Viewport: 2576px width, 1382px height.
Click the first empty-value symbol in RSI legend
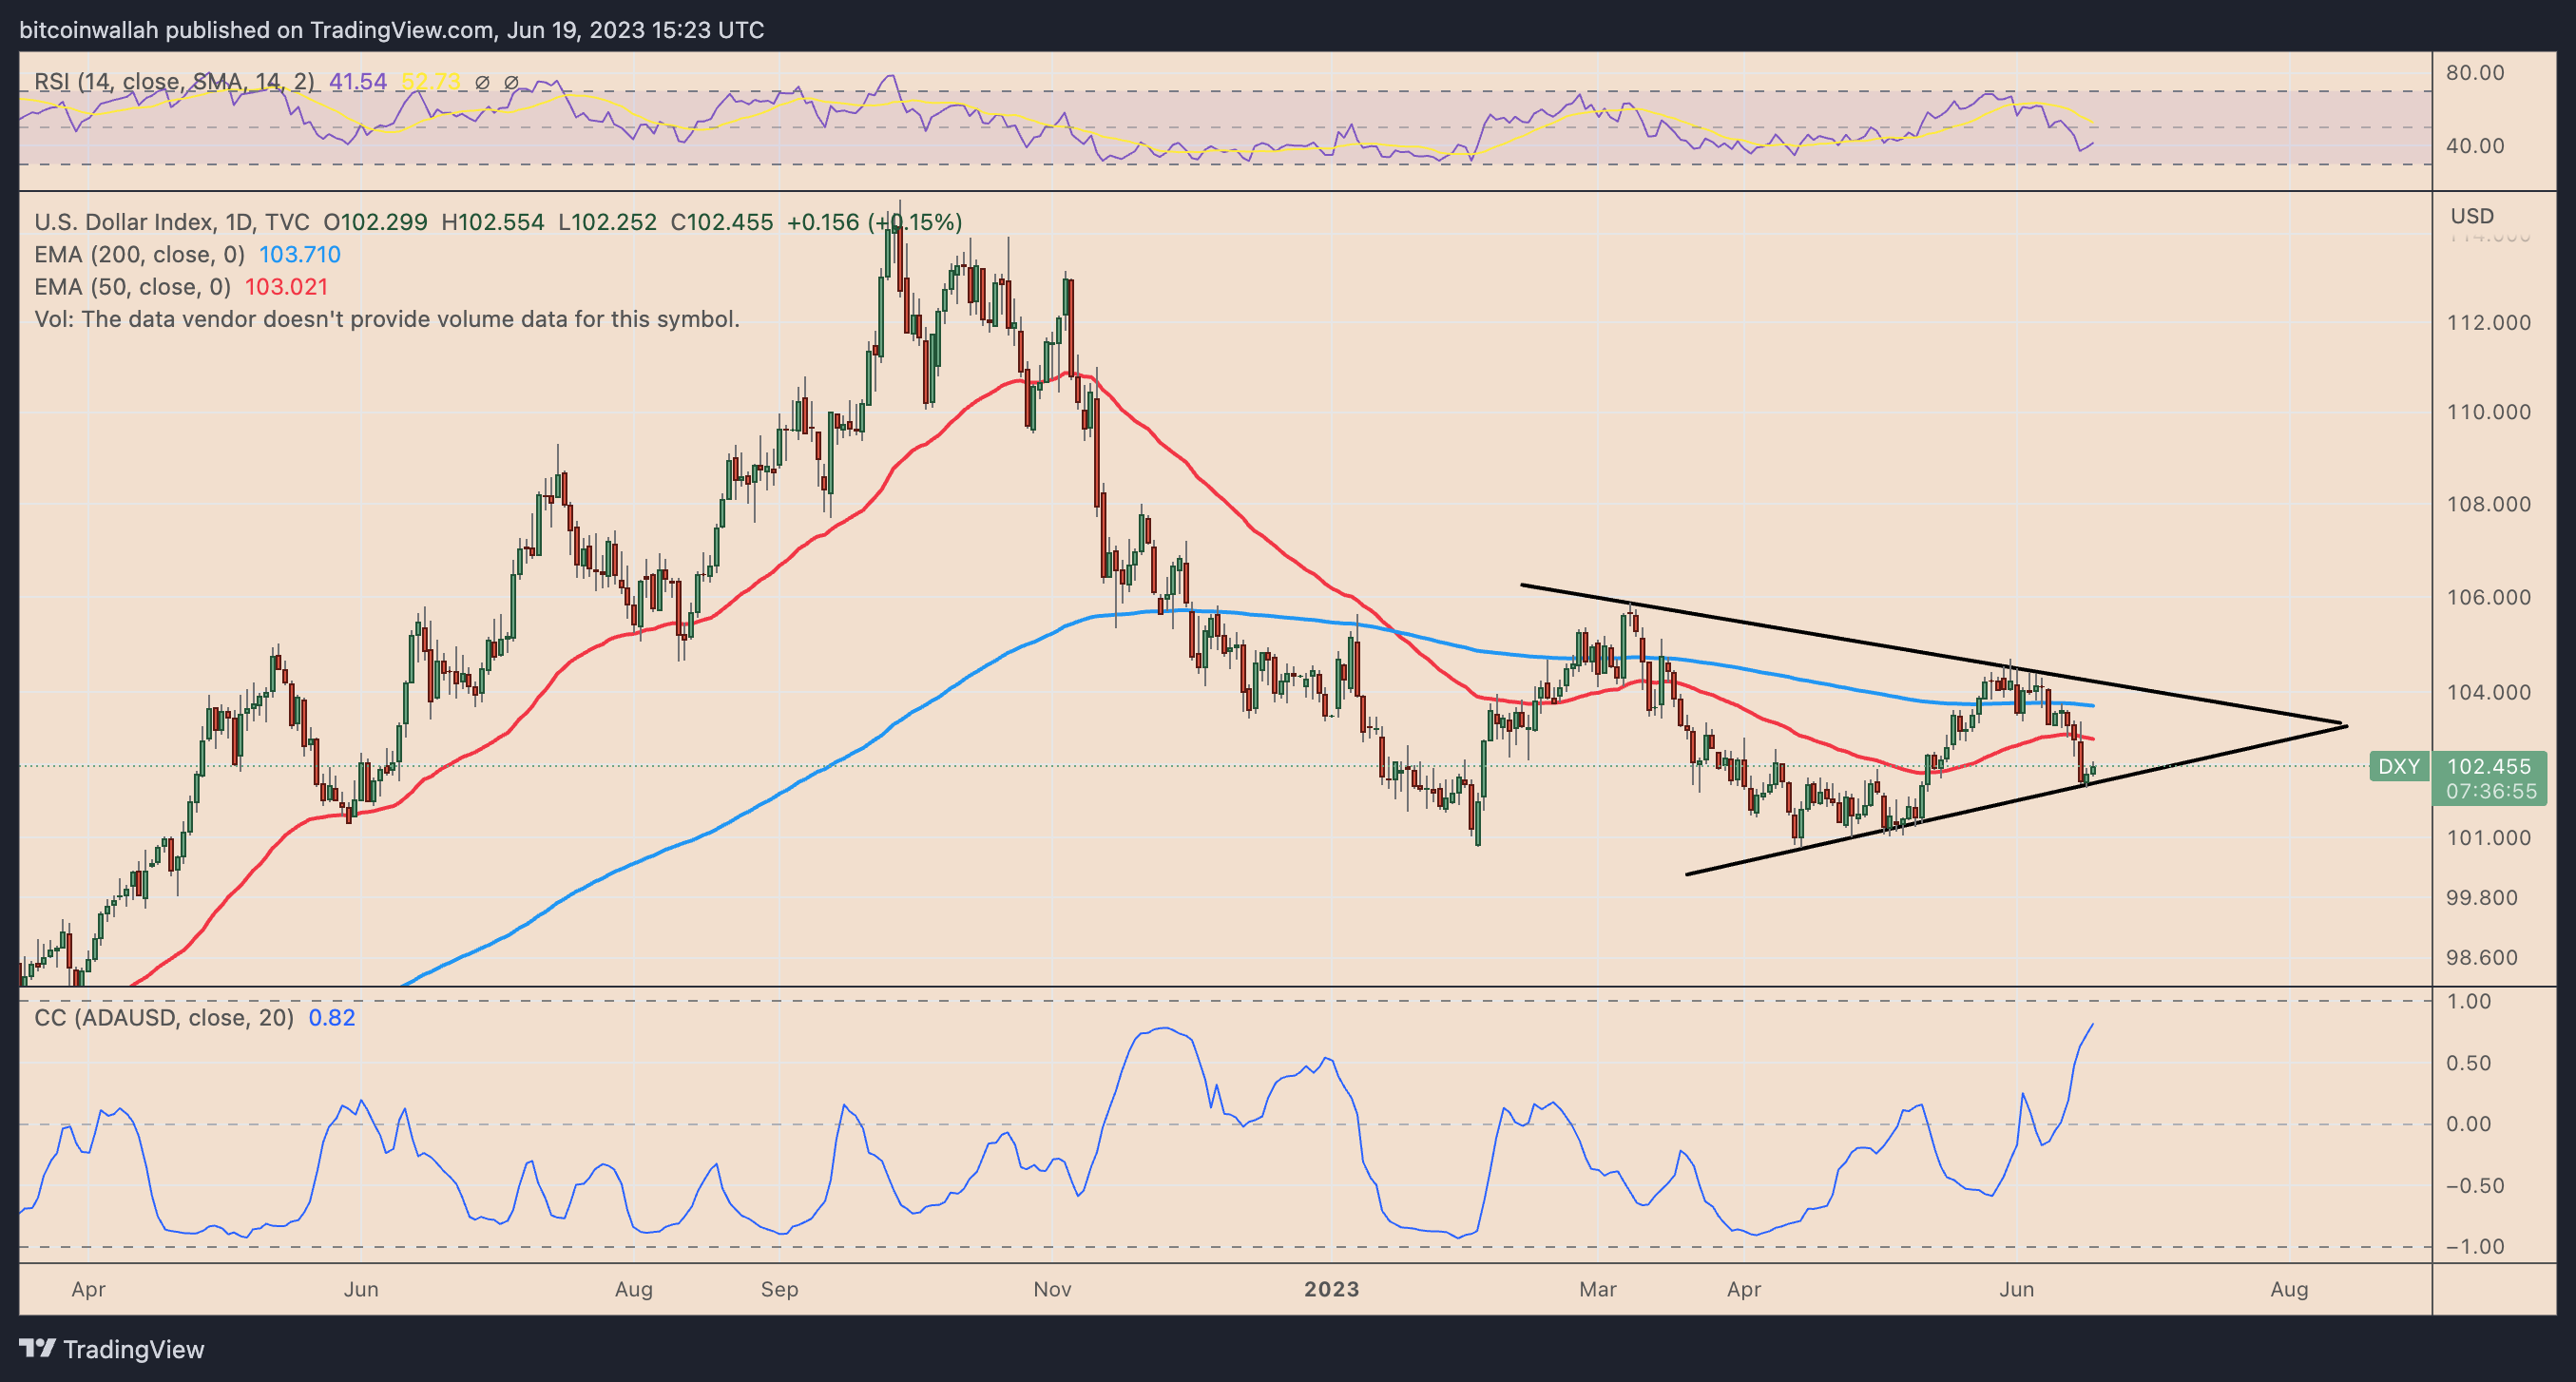coord(482,82)
